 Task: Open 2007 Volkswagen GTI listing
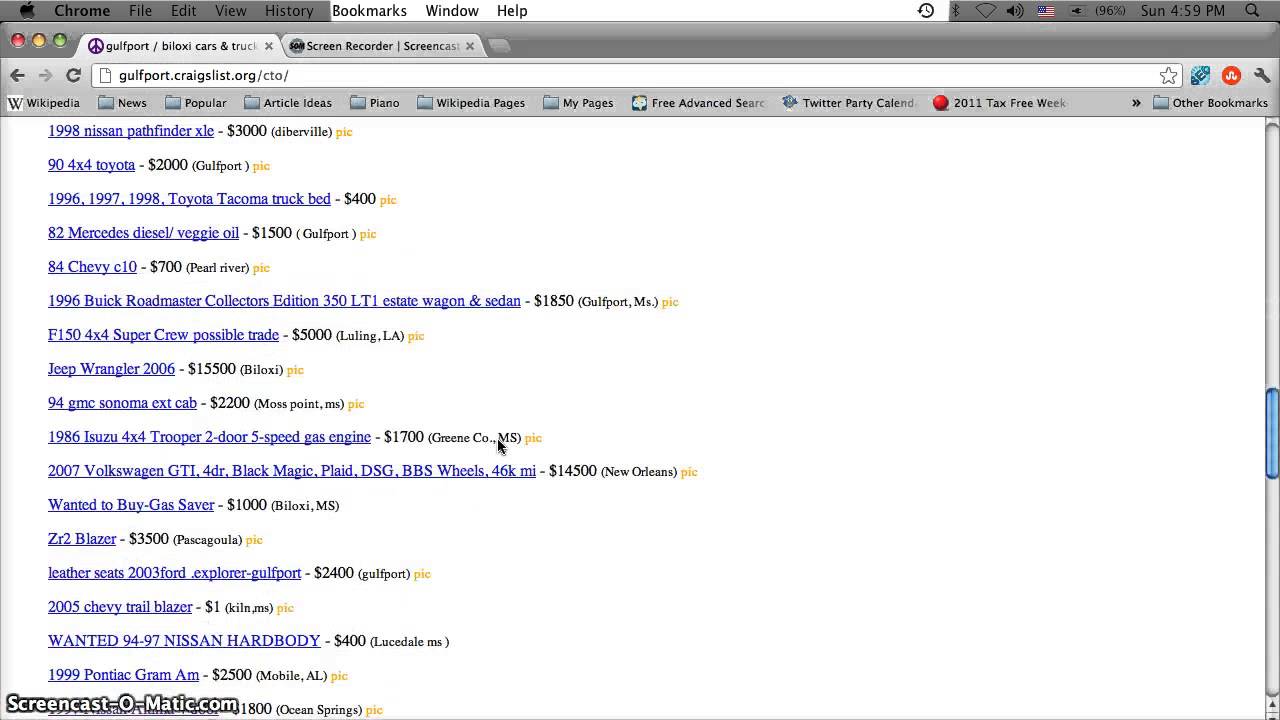coord(292,471)
